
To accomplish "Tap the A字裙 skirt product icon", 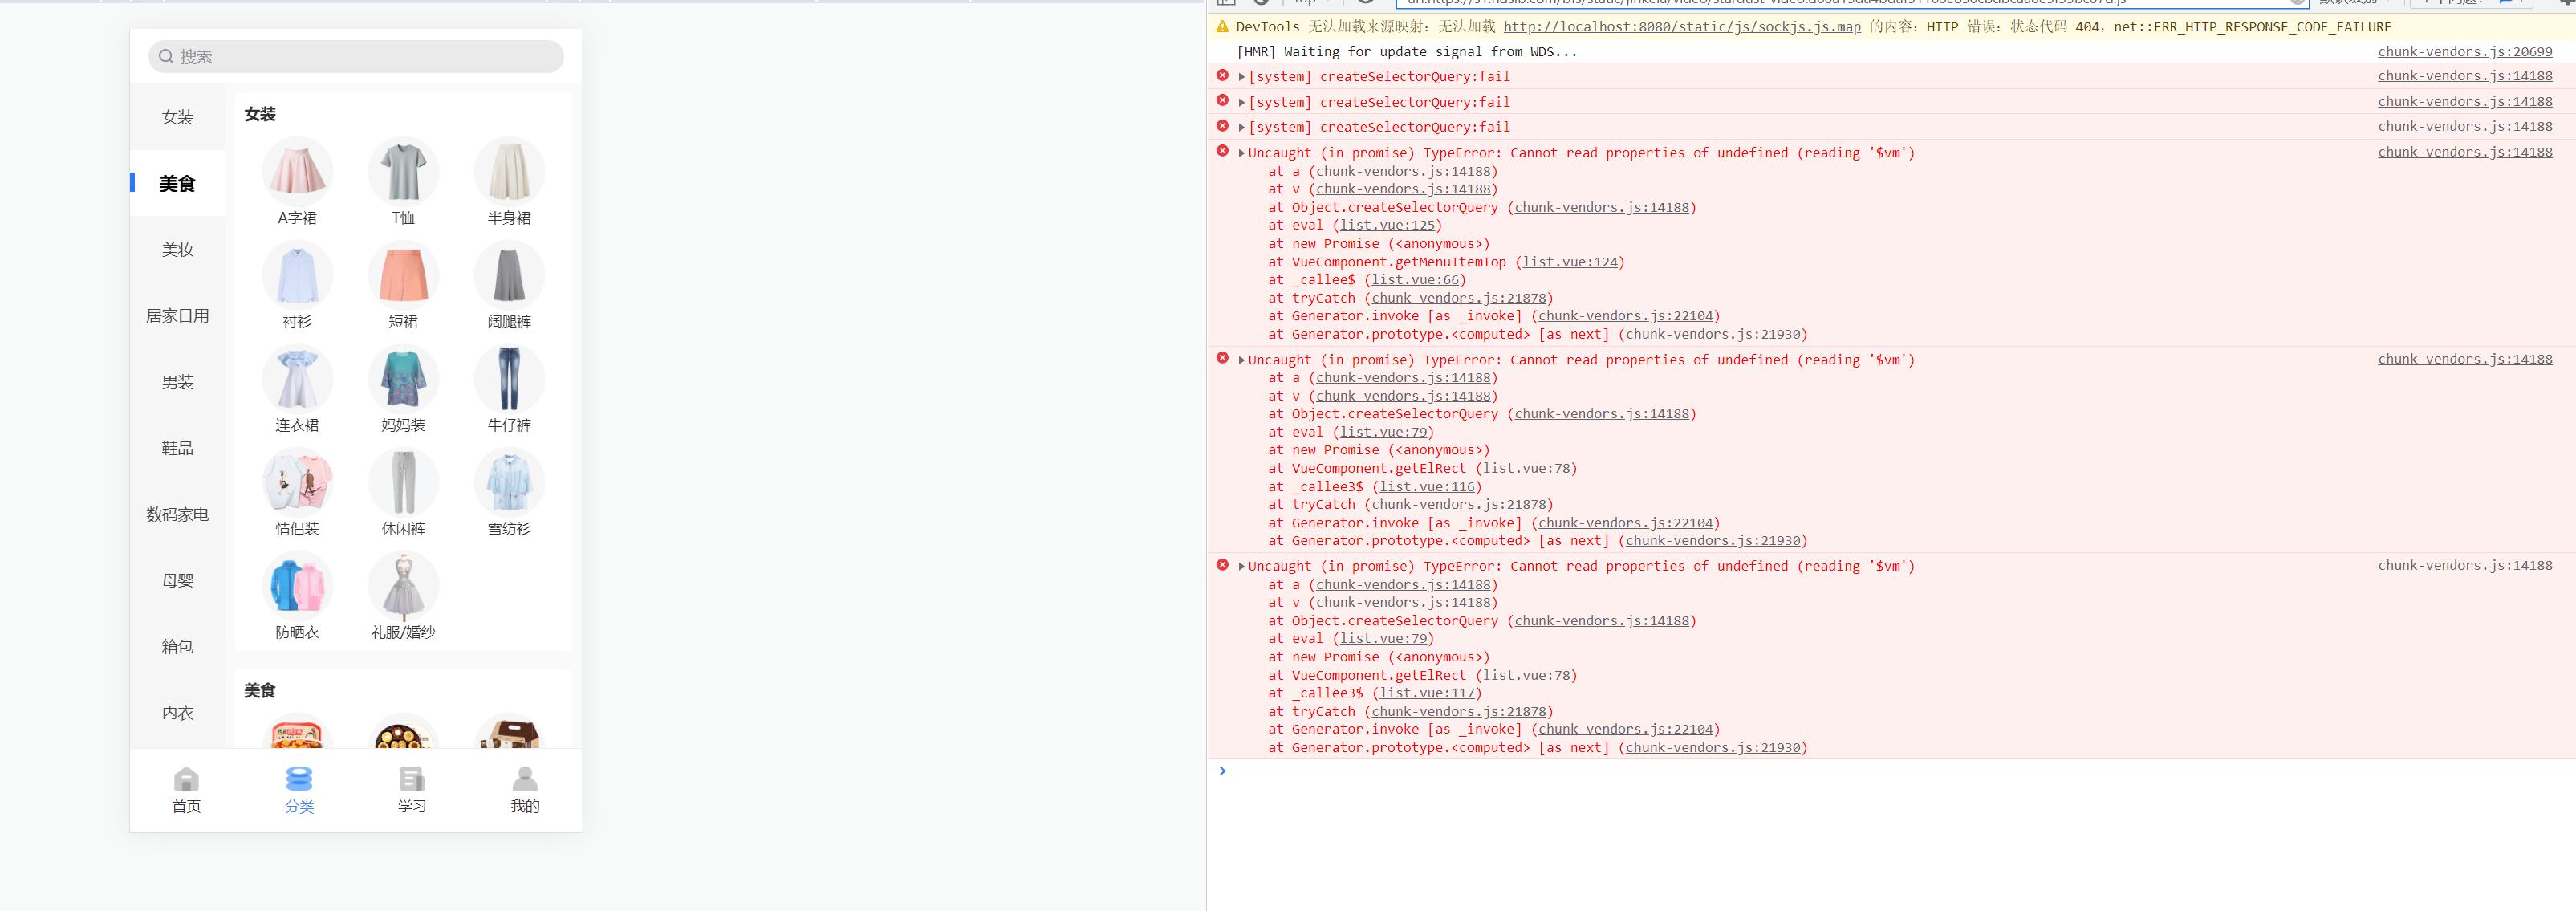I will (297, 172).
